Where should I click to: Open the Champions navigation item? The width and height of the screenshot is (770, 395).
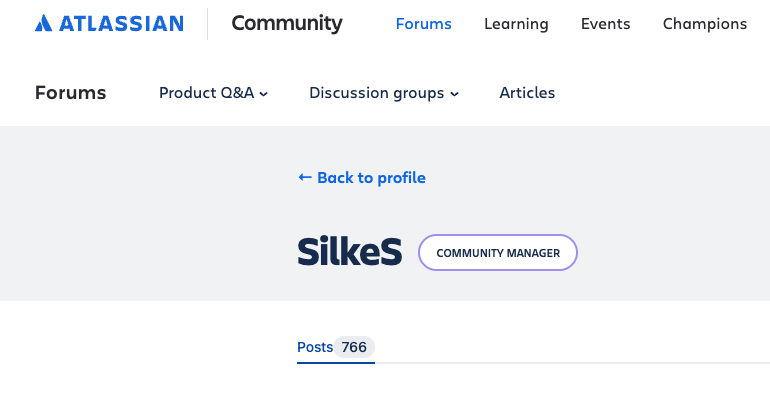tap(705, 24)
